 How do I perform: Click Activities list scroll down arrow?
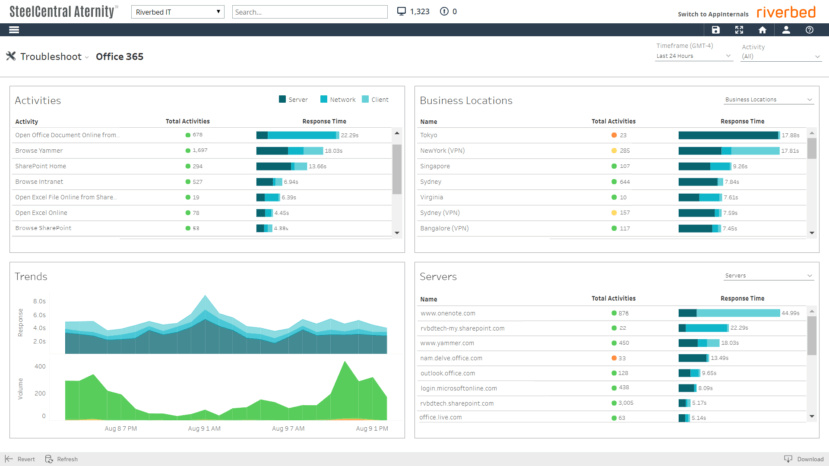[x=397, y=233]
